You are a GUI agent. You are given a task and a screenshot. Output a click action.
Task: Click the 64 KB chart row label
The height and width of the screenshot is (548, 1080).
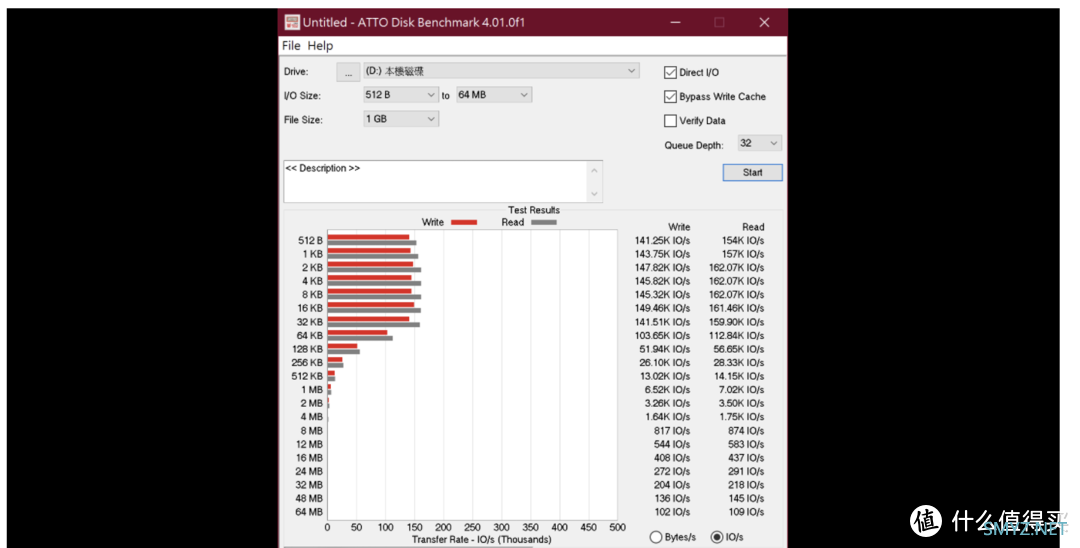[309, 335]
